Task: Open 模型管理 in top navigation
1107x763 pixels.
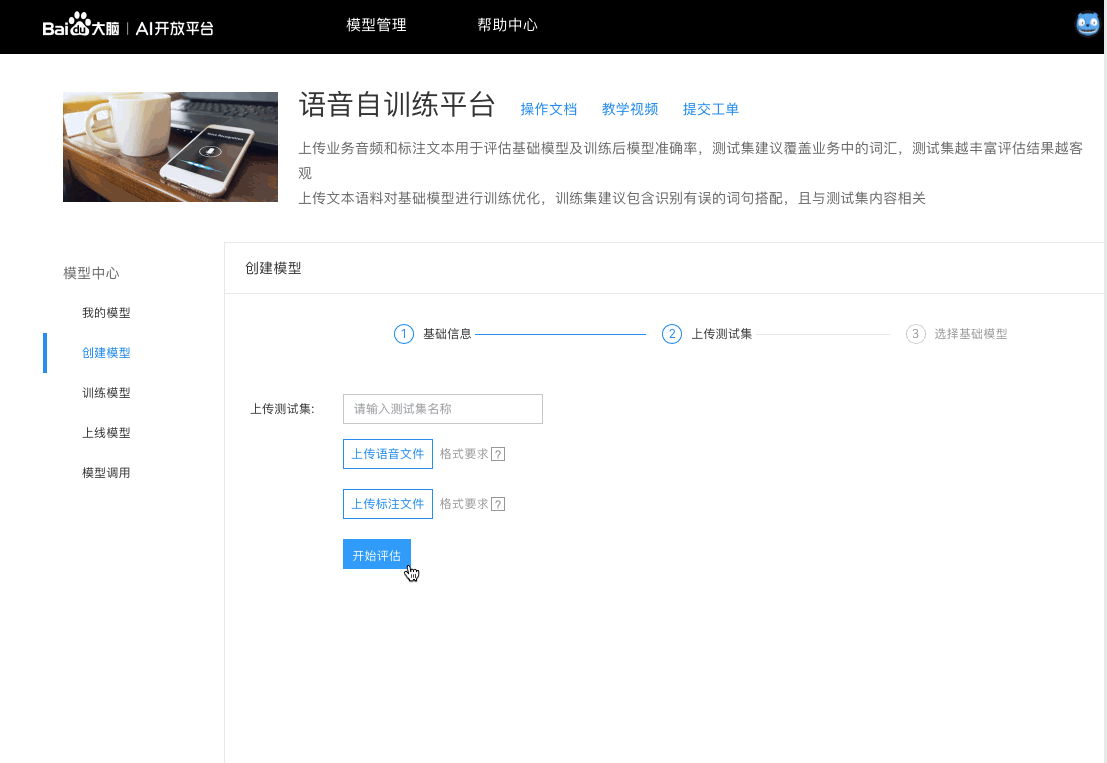Action: click(376, 26)
